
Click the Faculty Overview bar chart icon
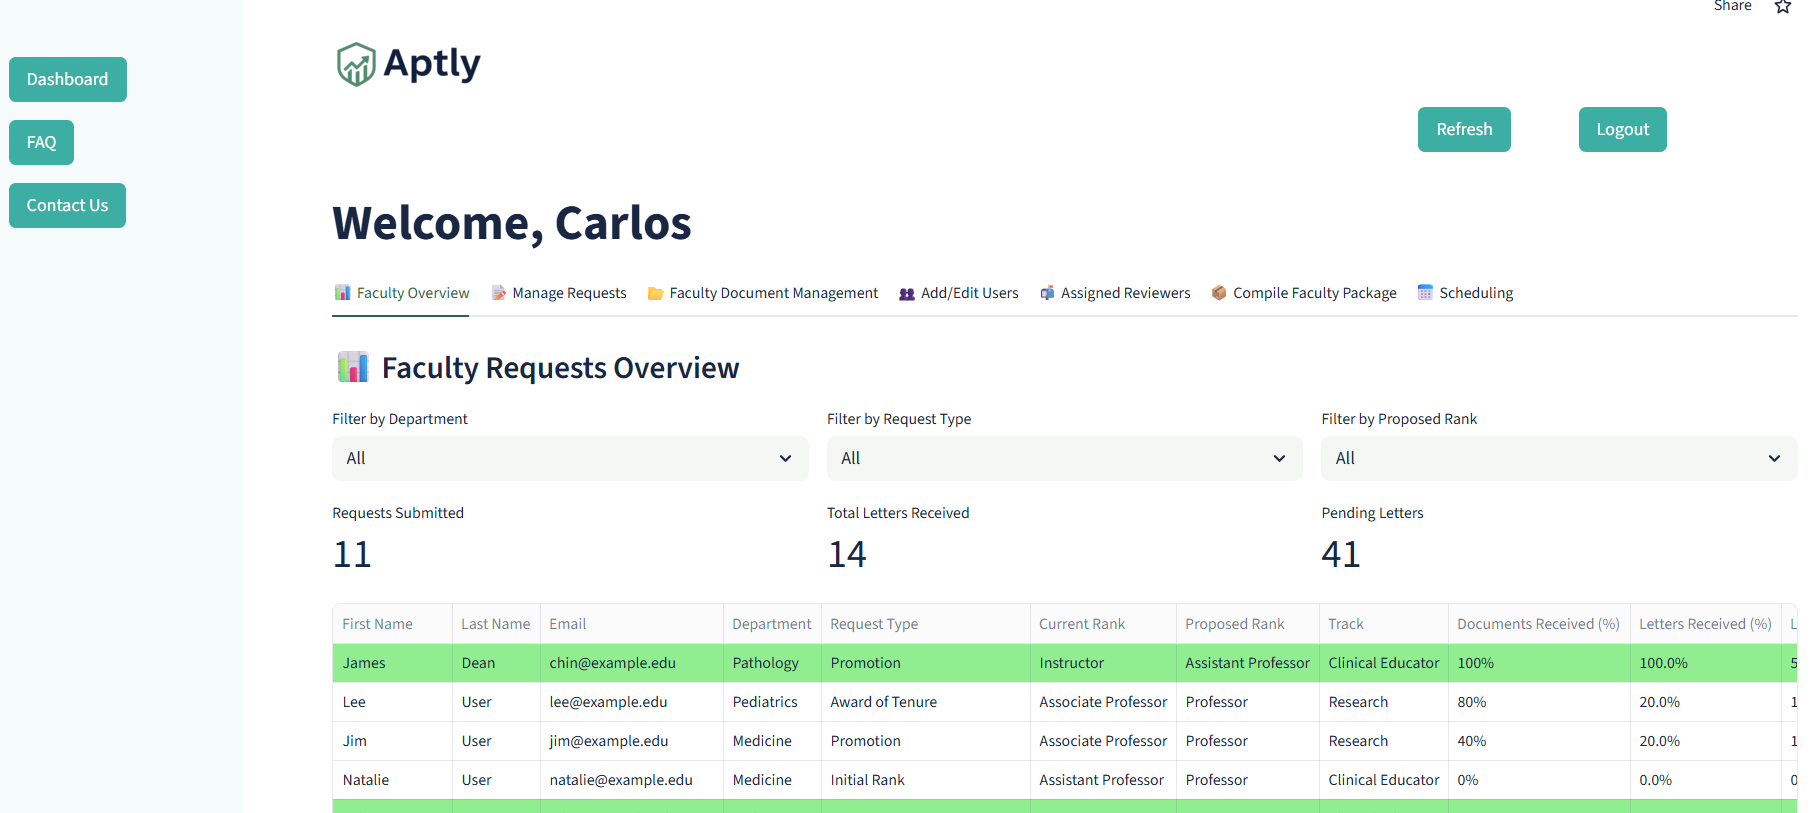[343, 293]
